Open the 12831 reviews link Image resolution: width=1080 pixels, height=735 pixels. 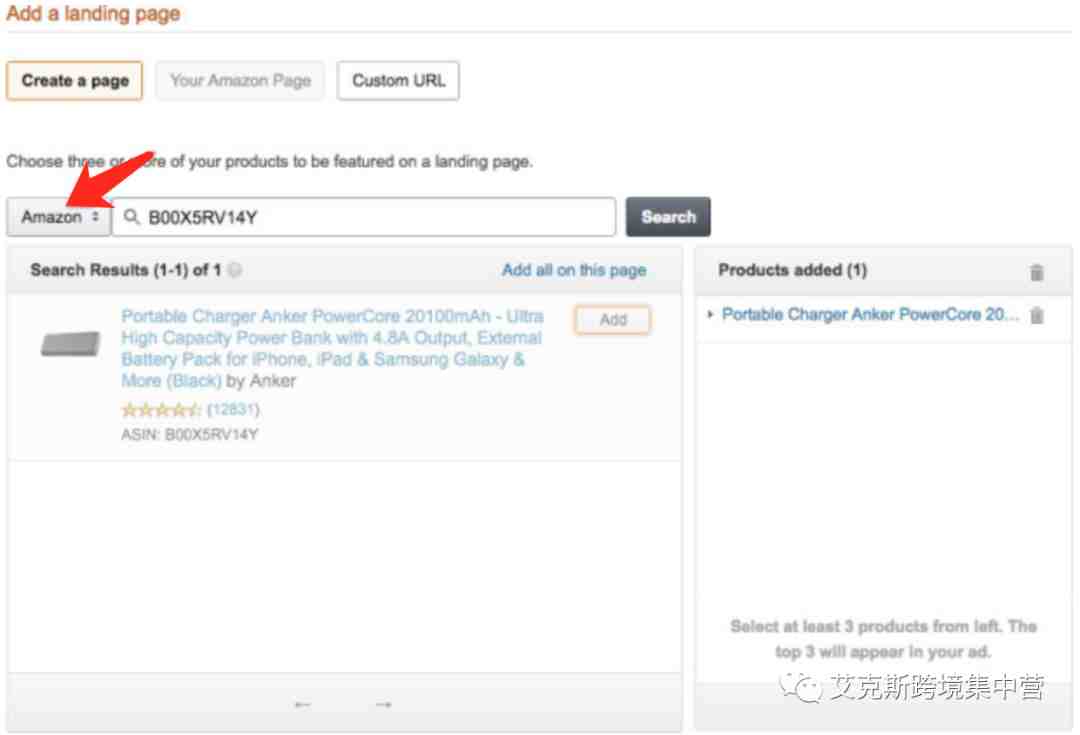pos(233,410)
